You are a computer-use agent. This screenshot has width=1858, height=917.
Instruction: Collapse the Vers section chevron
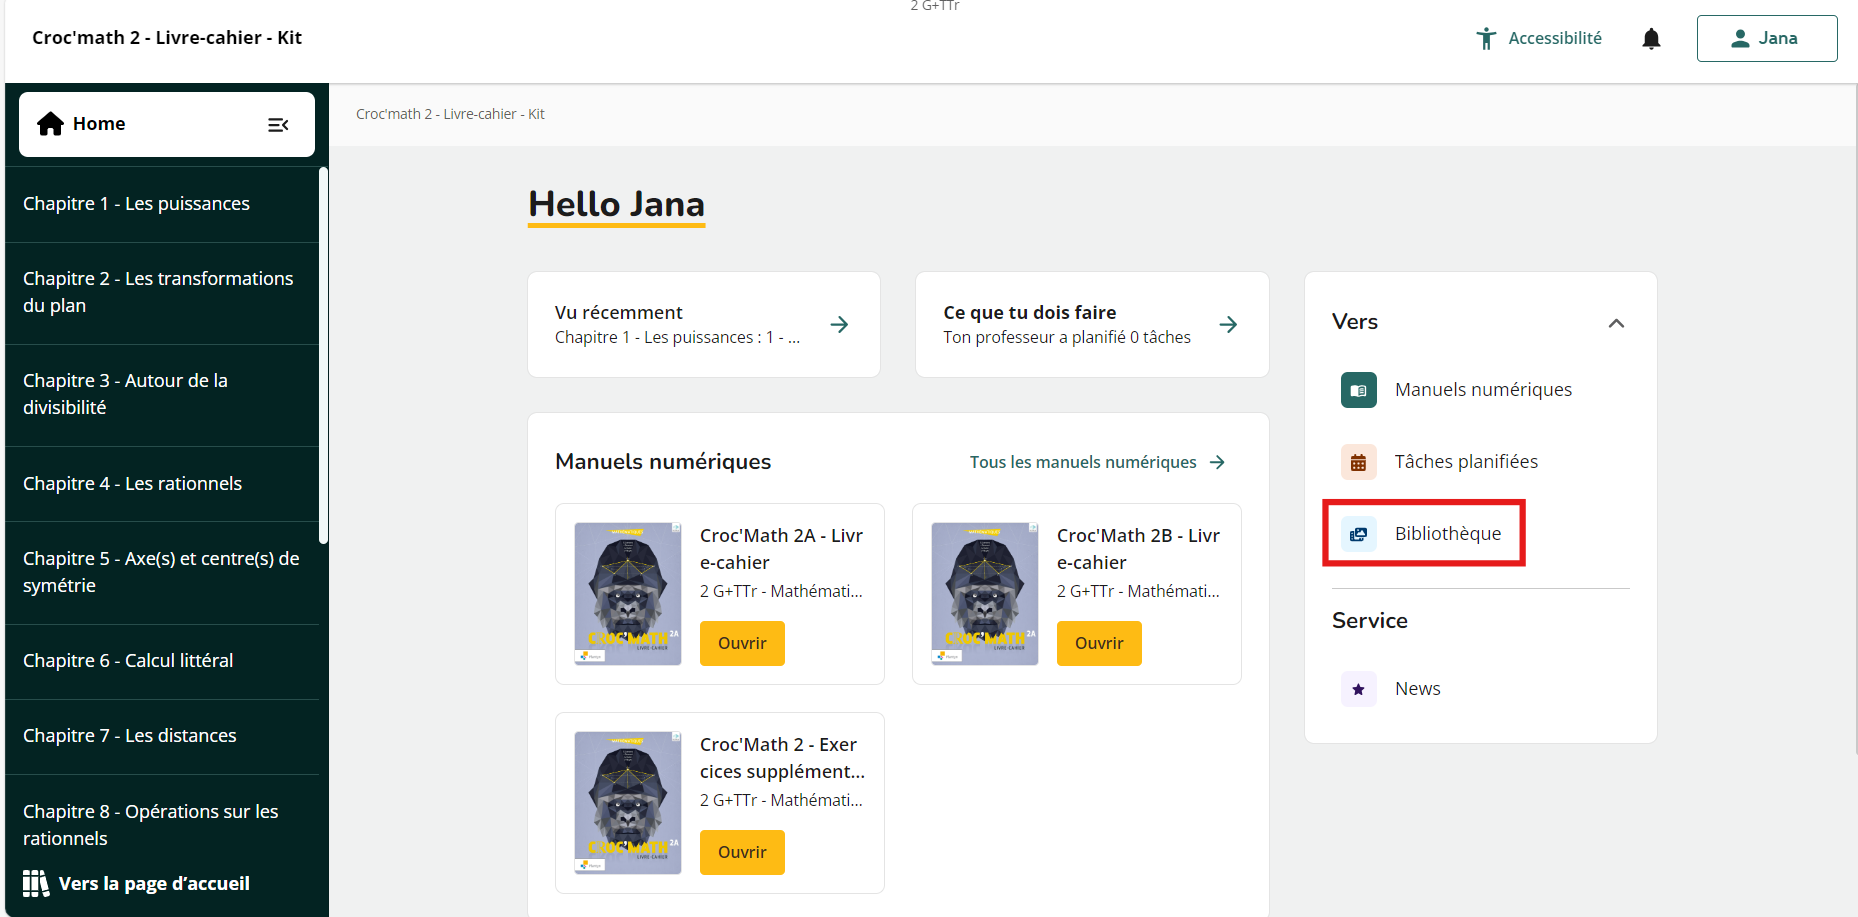coord(1616,323)
